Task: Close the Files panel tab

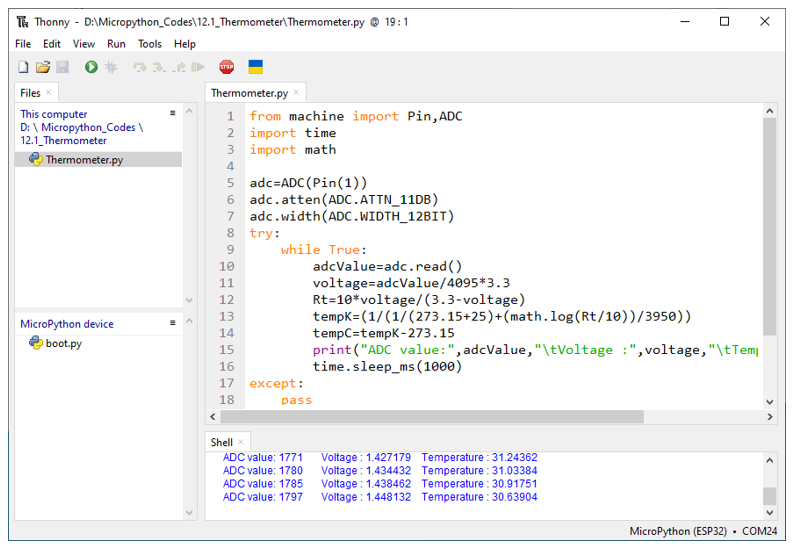Action: point(49,92)
